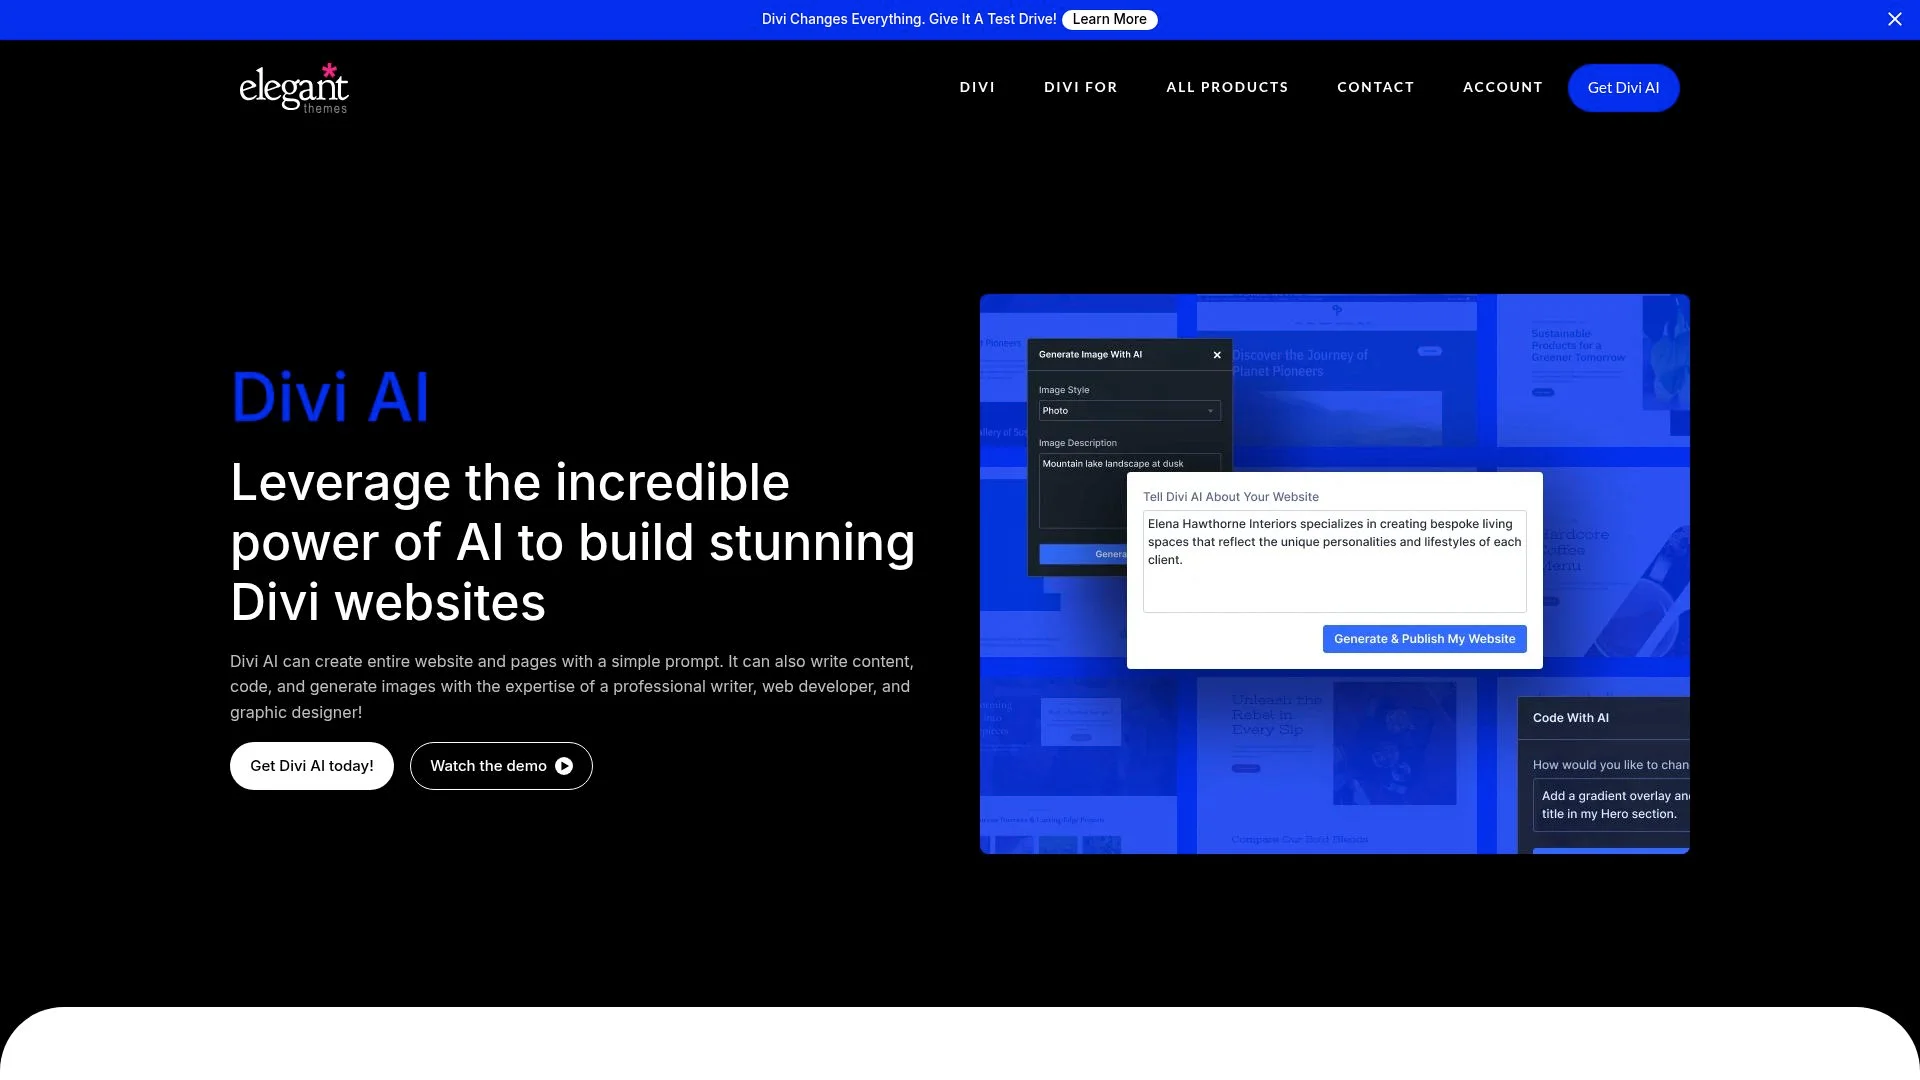Click the 'Divi Changes Everything' banner text

click(x=908, y=19)
